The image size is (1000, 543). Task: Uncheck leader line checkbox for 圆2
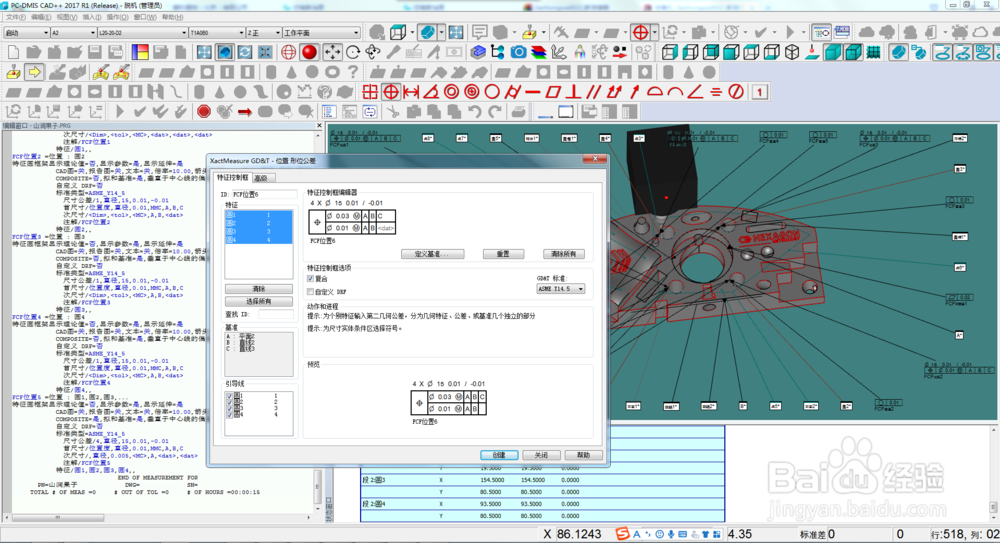[x=230, y=402]
